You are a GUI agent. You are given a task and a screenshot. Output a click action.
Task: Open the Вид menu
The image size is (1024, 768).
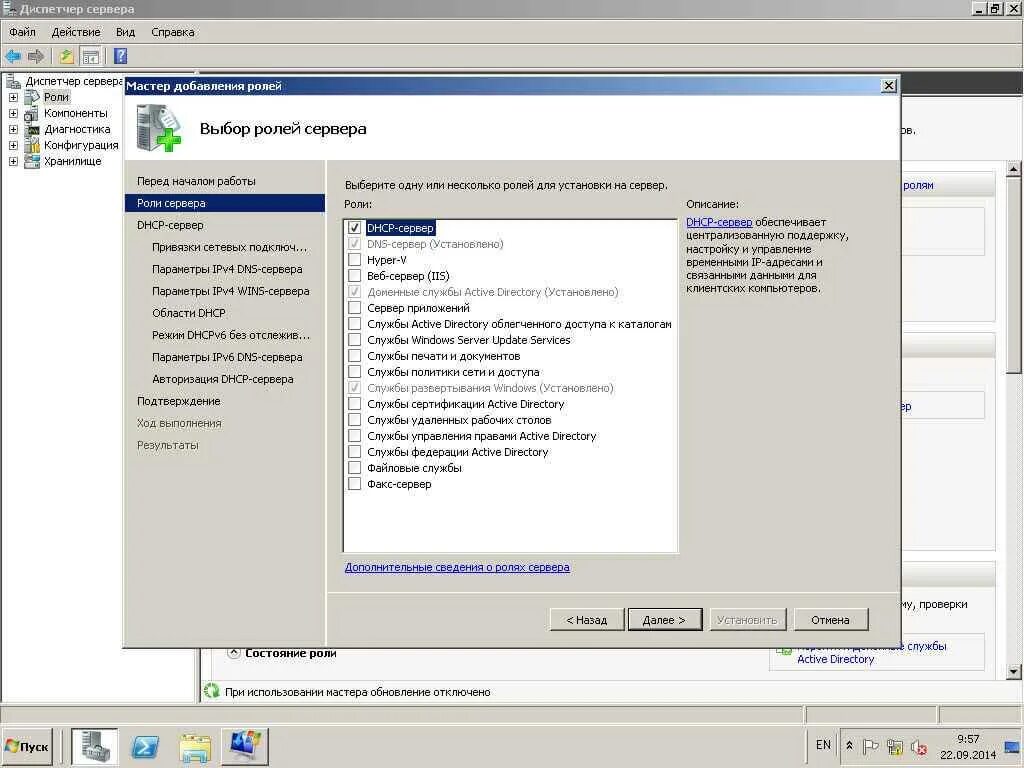click(125, 32)
